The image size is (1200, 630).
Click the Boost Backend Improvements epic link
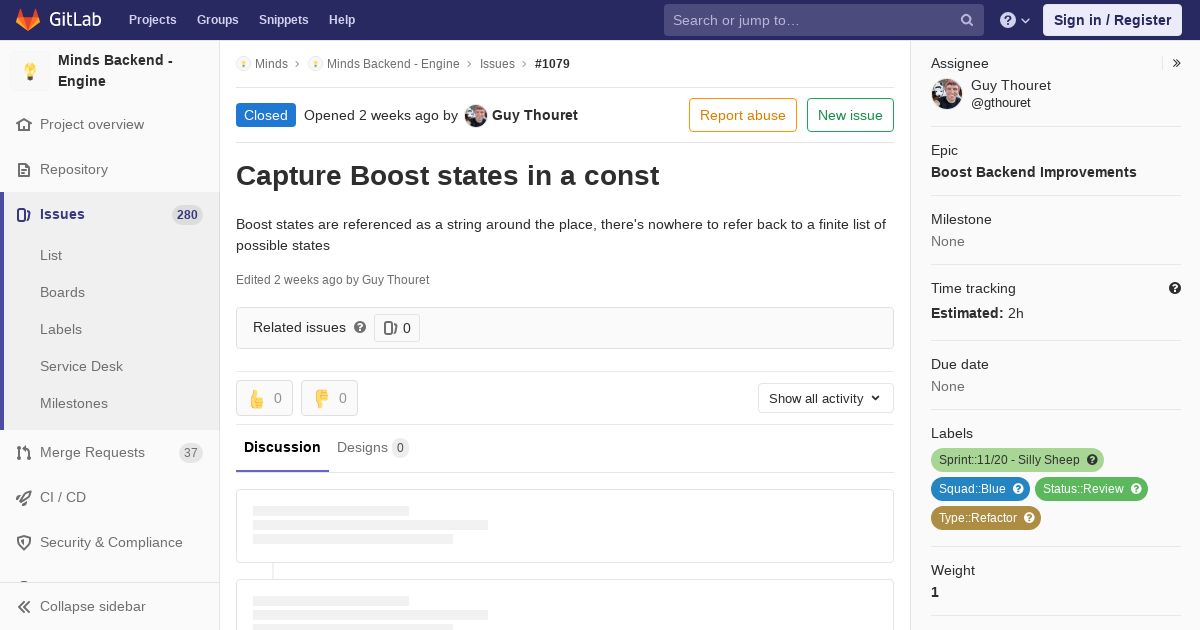pyautogui.click(x=1033, y=172)
